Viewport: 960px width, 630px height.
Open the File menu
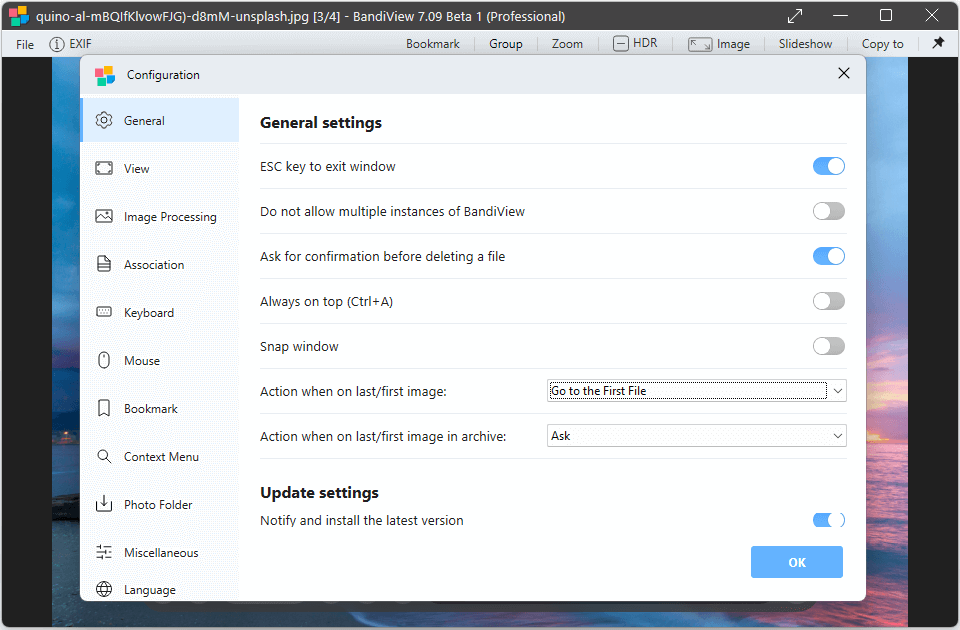pos(25,44)
